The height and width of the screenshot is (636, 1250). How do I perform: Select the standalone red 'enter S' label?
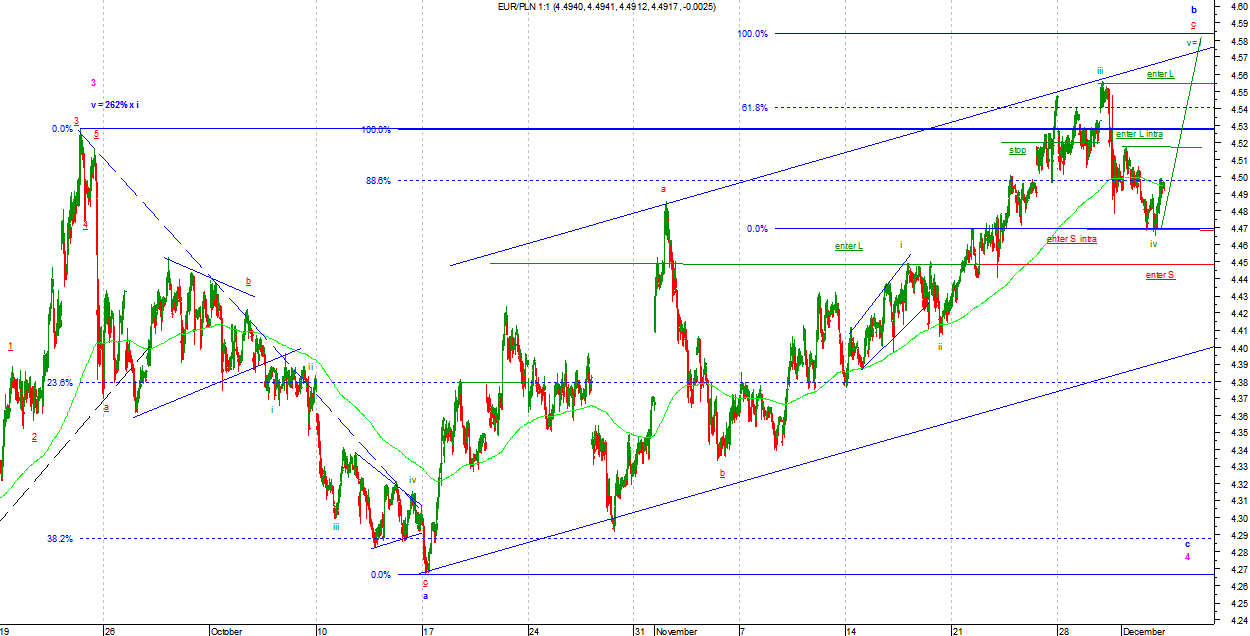(x=1160, y=274)
